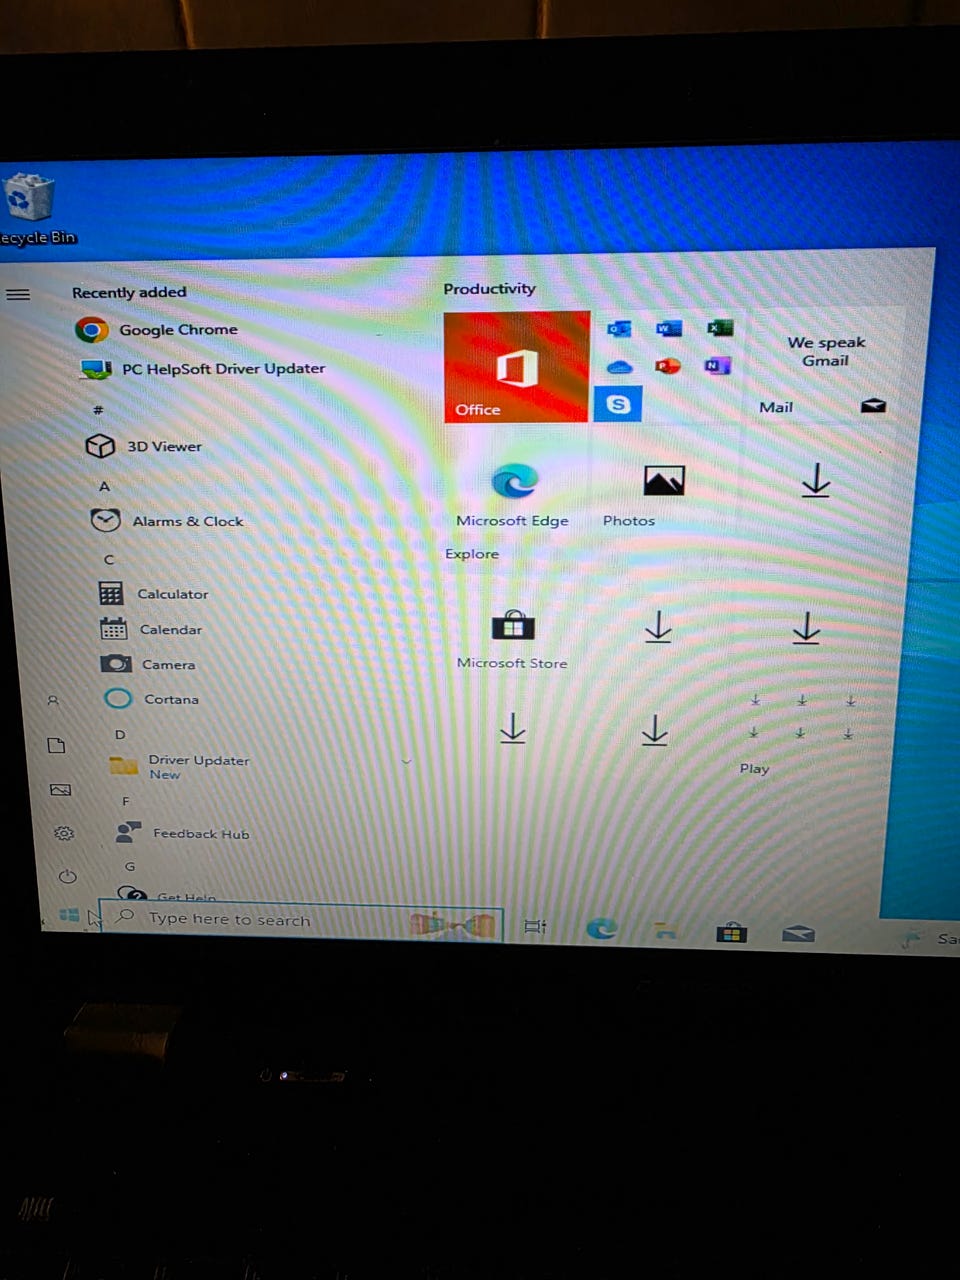Click the Explore group header
960x1280 pixels.
[472, 553]
